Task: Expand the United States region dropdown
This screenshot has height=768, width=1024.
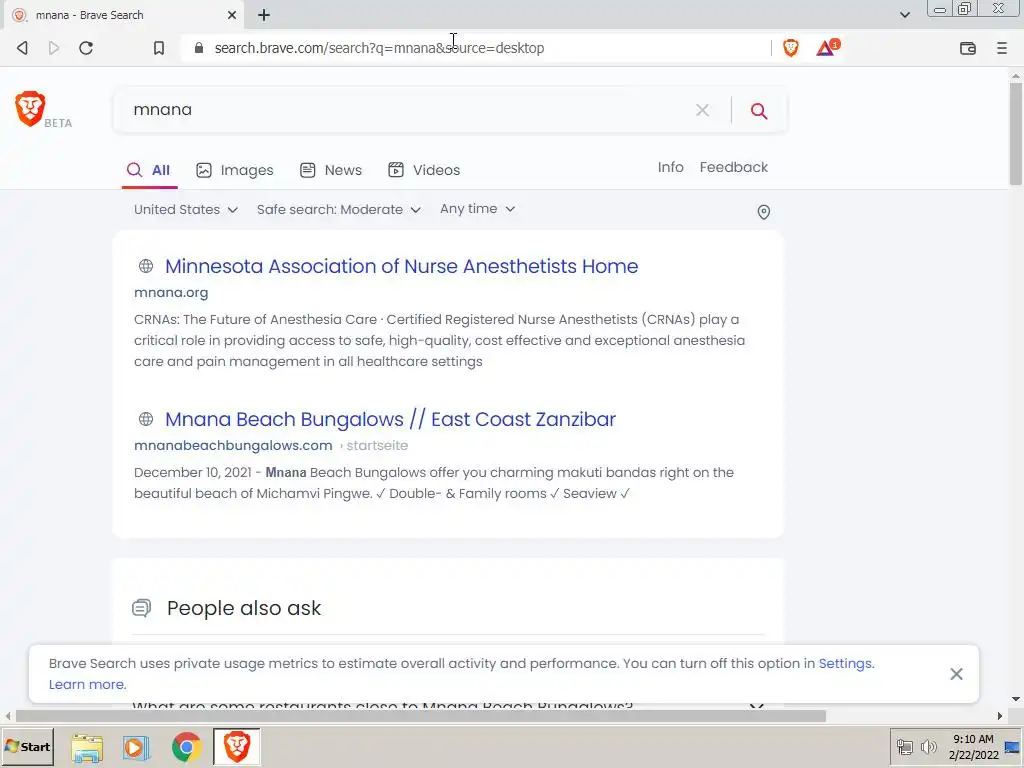Action: click(x=185, y=210)
